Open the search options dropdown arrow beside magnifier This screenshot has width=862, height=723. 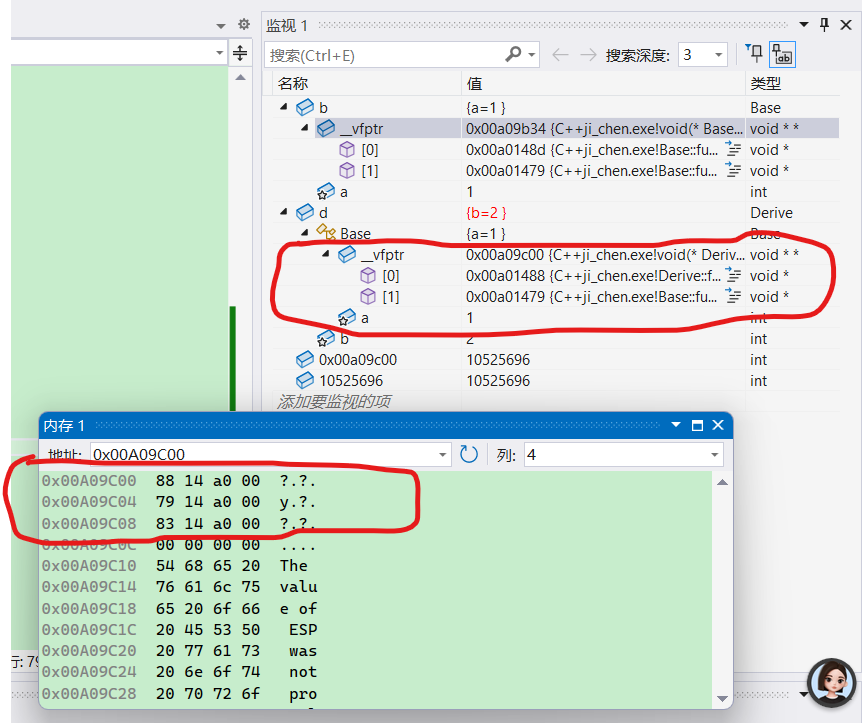click(x=532, y=55)
